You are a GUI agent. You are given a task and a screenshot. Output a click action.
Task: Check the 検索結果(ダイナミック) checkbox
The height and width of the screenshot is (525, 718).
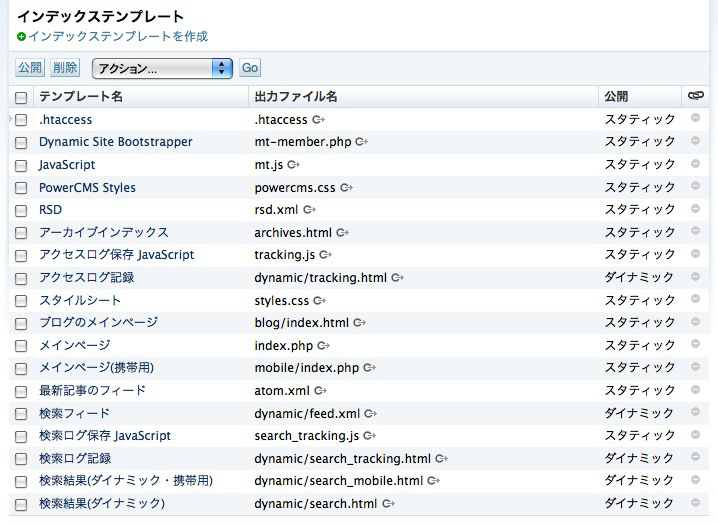click(21, 505)
